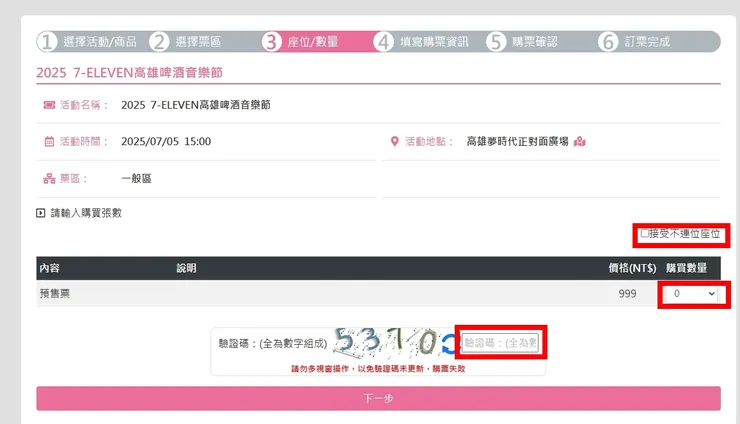Click the location pin icon beside 活動地點
Image resolution: width=740 pixels, height=424 pixels.
pos(395,141)
